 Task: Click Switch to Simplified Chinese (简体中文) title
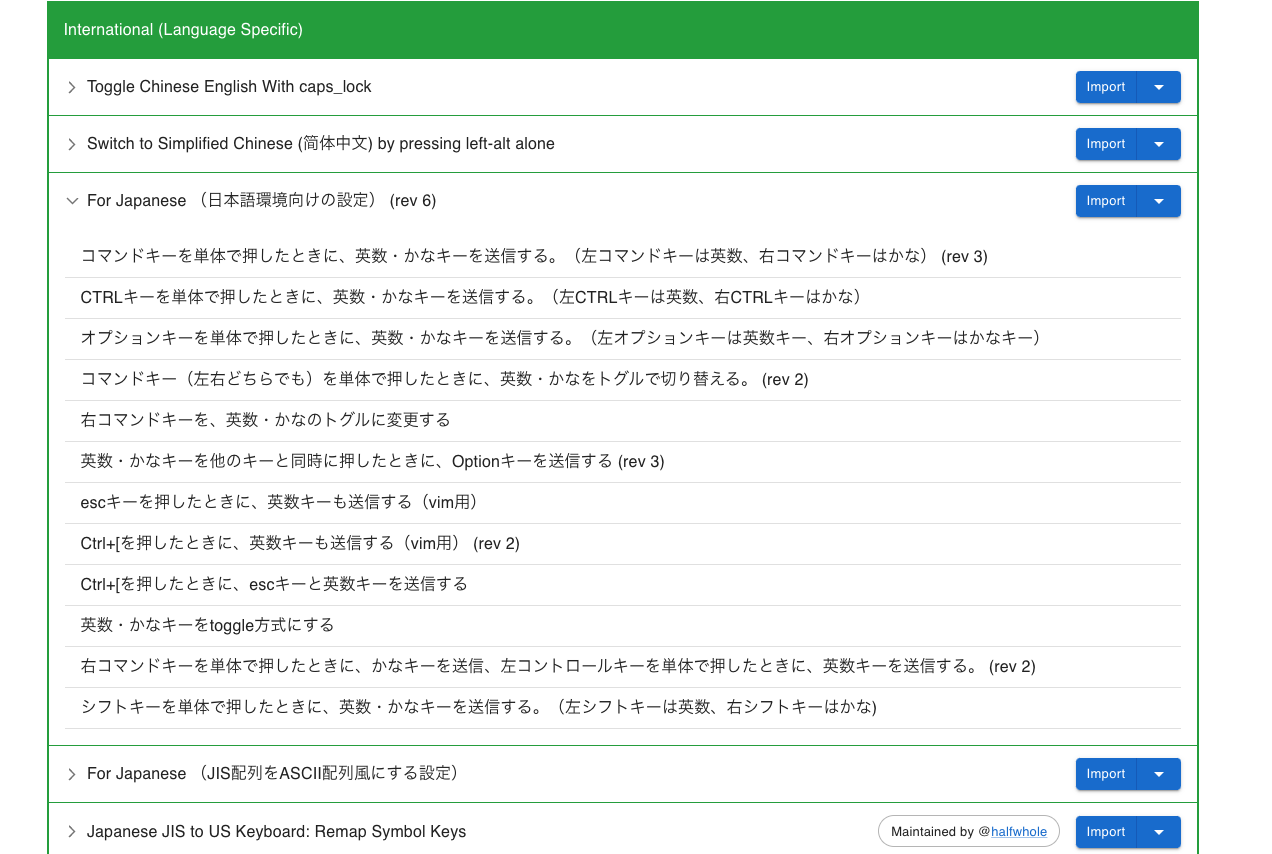point(321,144)
